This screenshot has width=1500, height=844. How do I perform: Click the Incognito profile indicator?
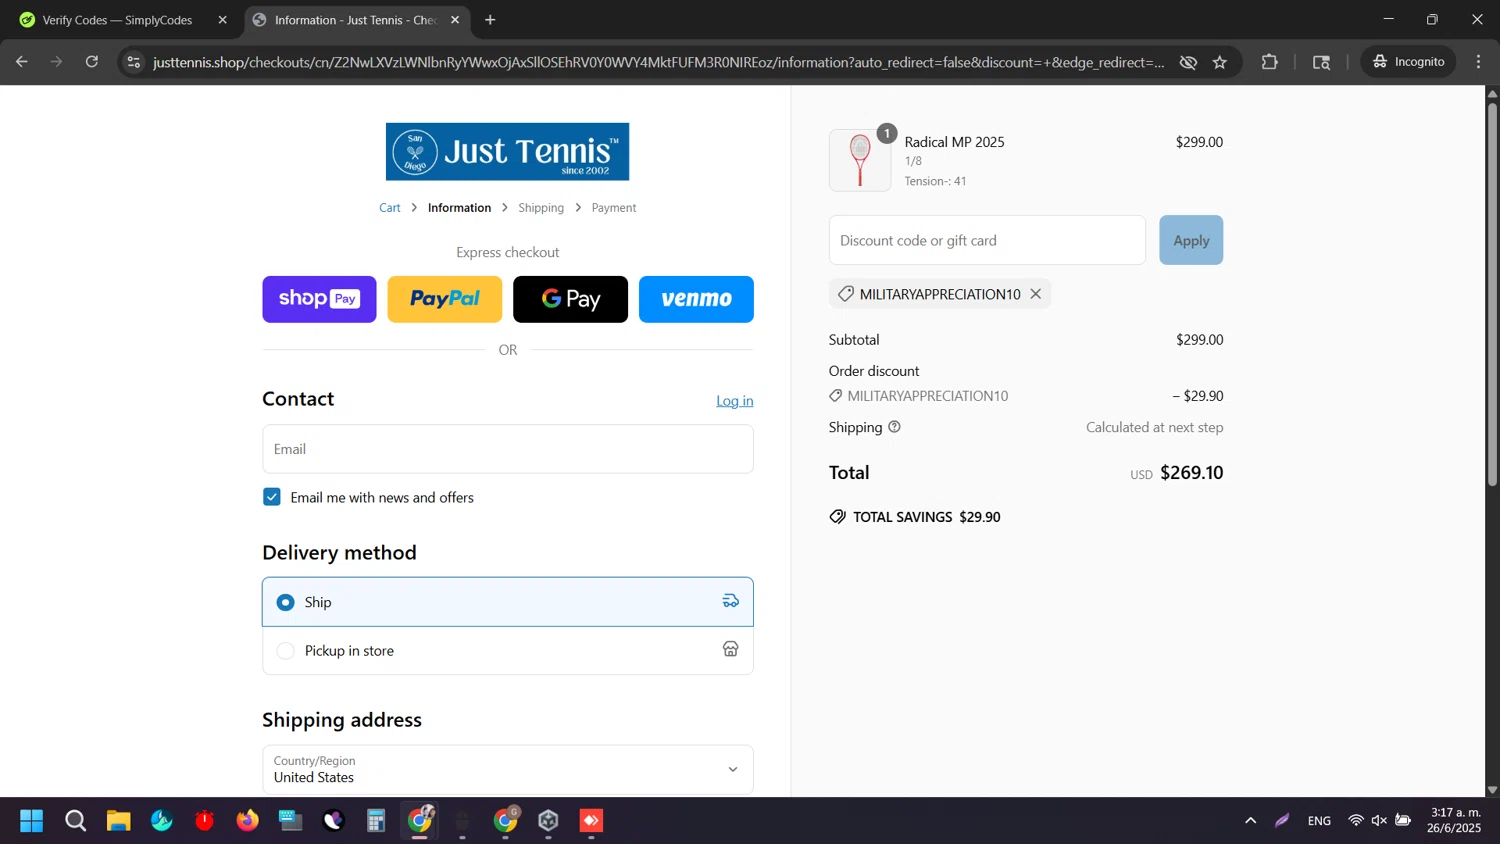pos(1409,62)
